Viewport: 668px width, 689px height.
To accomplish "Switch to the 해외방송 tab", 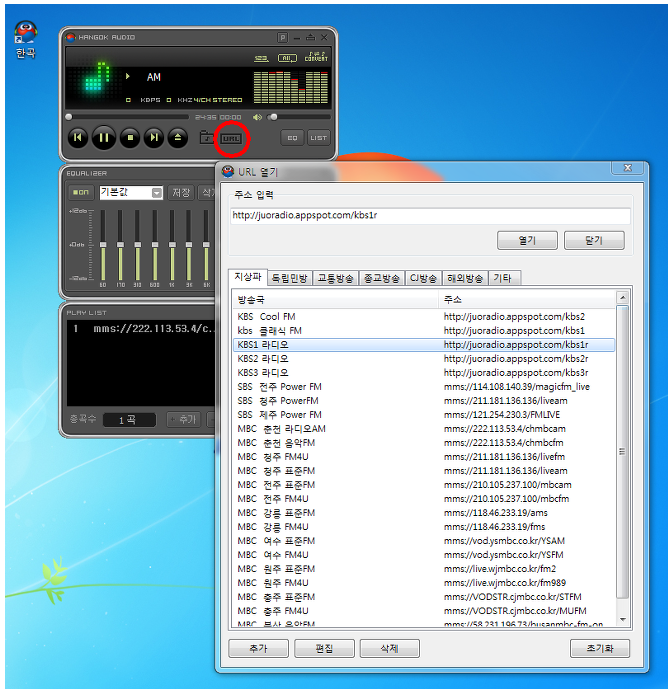I will click(x=465, y=278).
